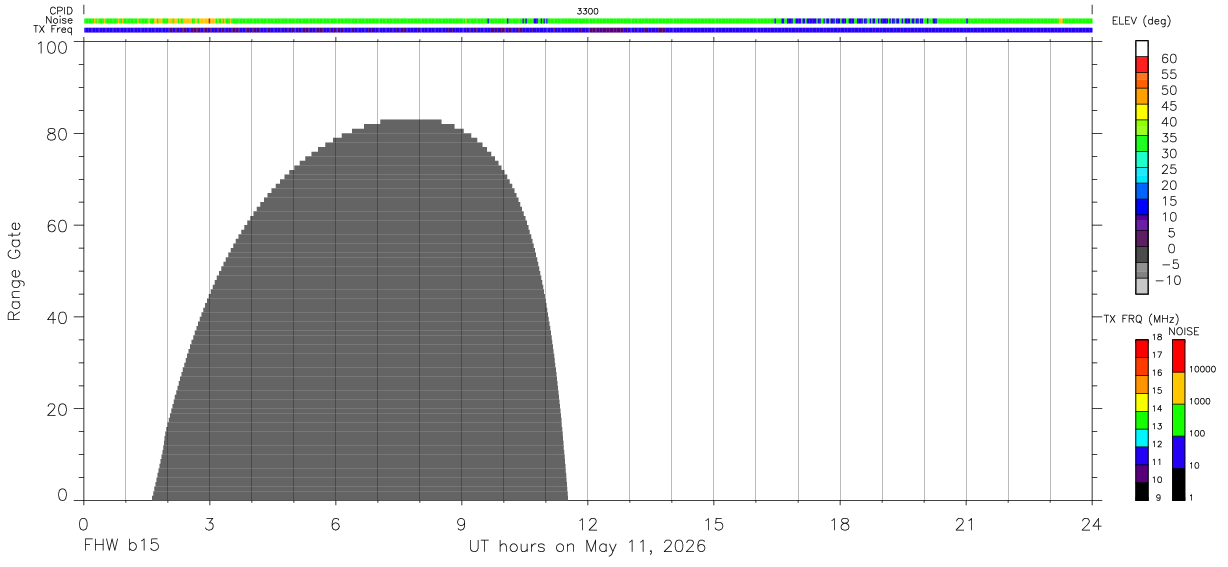Click the 21 tick on UT hours axis
1228x567 pixels.
click(965, 525)
